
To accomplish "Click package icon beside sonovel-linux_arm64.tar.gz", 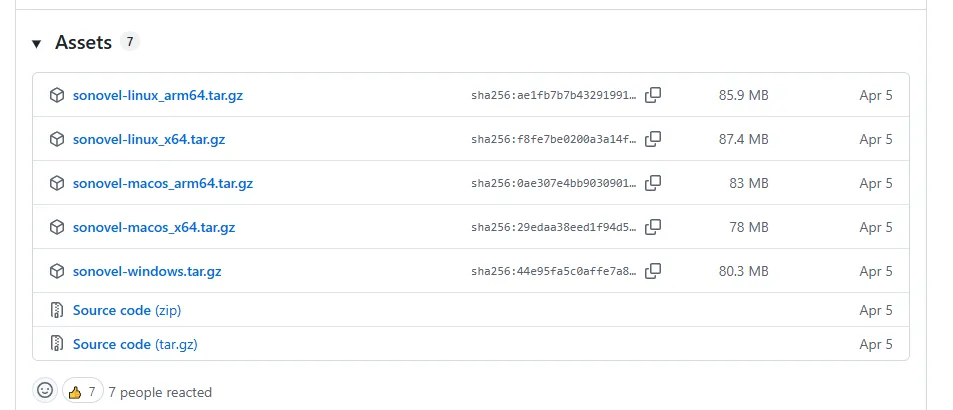I will pos(57,95).
